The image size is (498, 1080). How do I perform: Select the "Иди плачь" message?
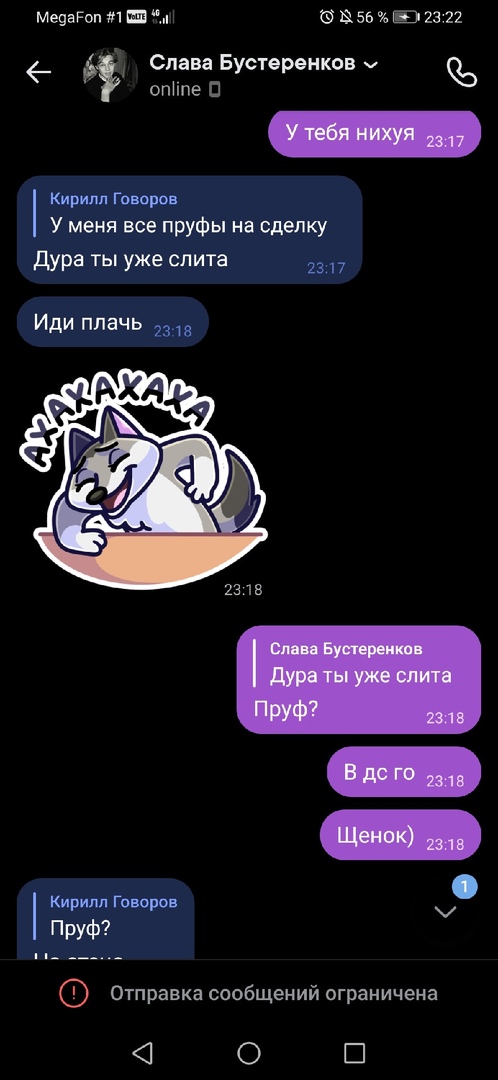112,322
